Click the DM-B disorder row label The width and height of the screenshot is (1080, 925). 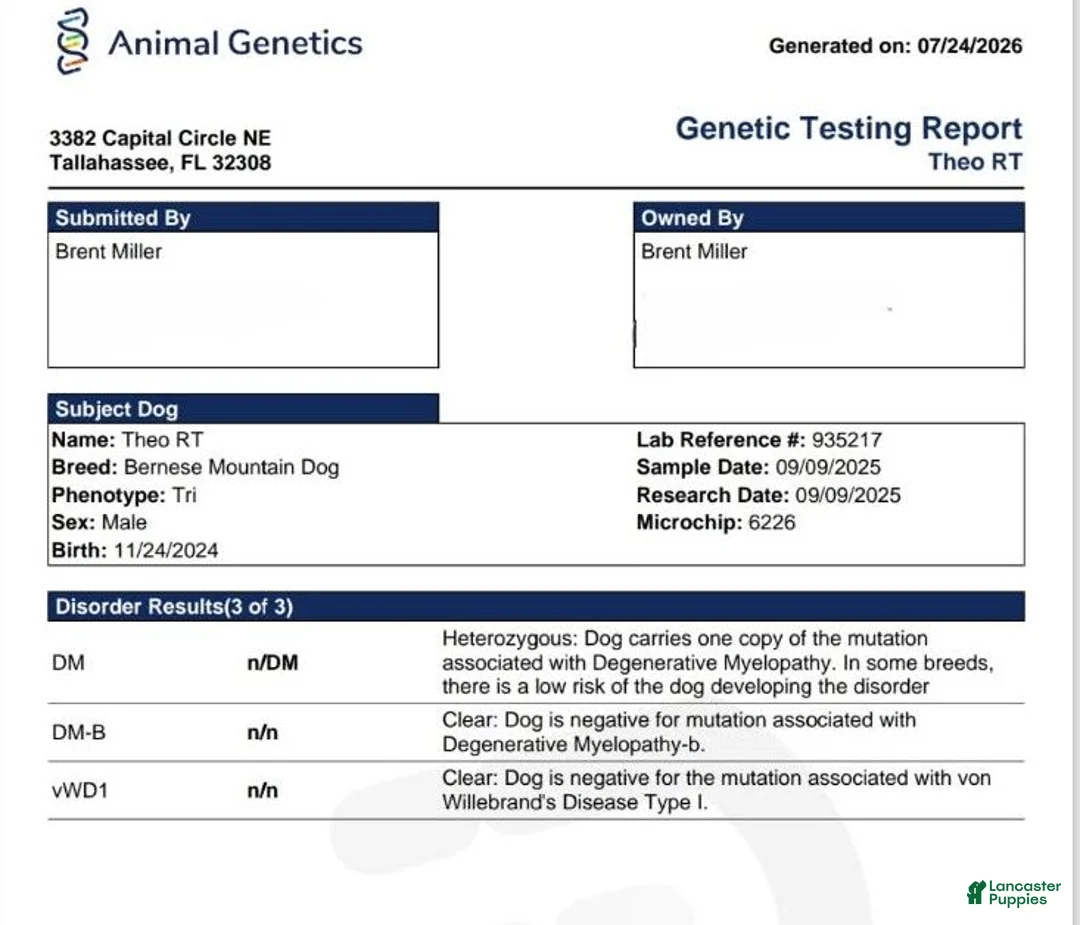point(79,732)
